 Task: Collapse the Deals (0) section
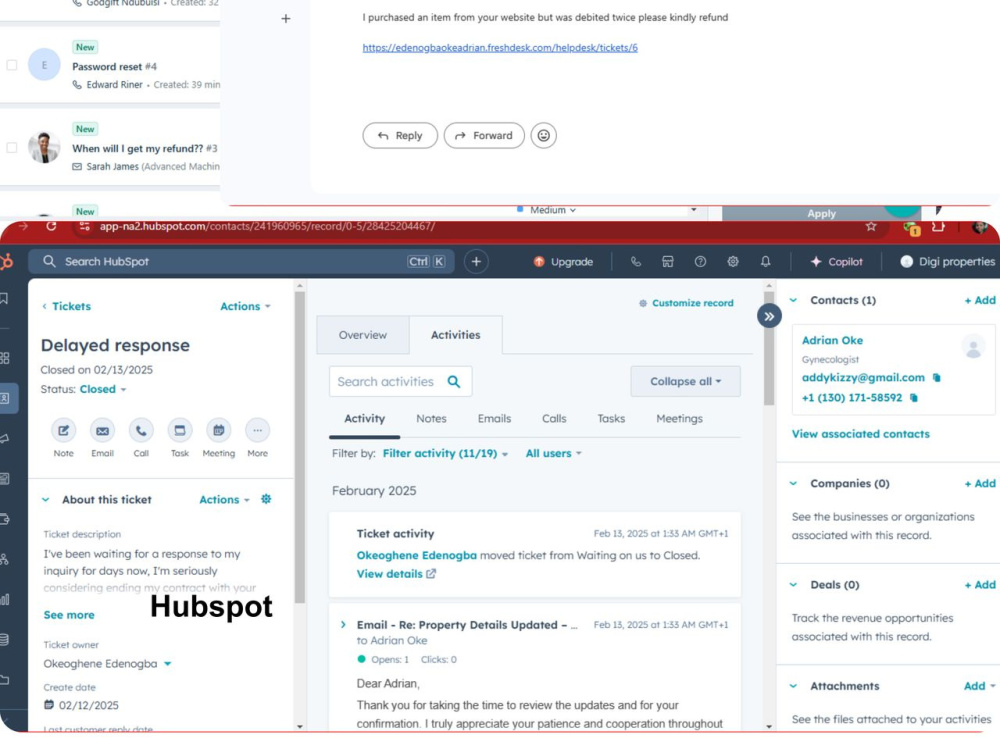pyautogui.click(x=793, y=585)
